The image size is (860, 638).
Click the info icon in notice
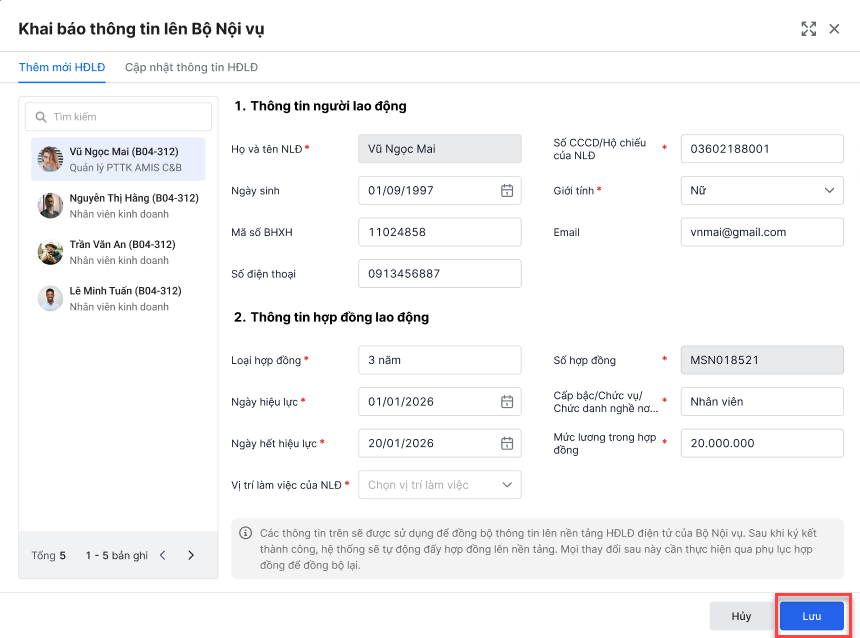click(x=245, y=533)
